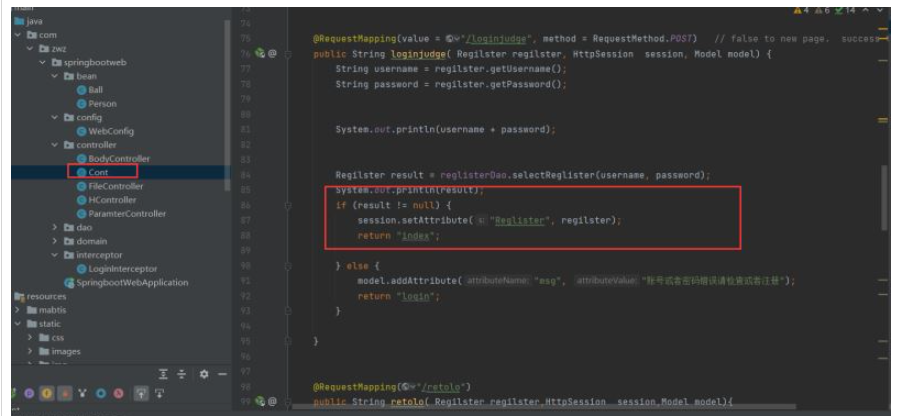Image resolution: width=902 pixels, height=416 pixels.
Task: Click the retolo method name
Action: [x=406, y=401]
